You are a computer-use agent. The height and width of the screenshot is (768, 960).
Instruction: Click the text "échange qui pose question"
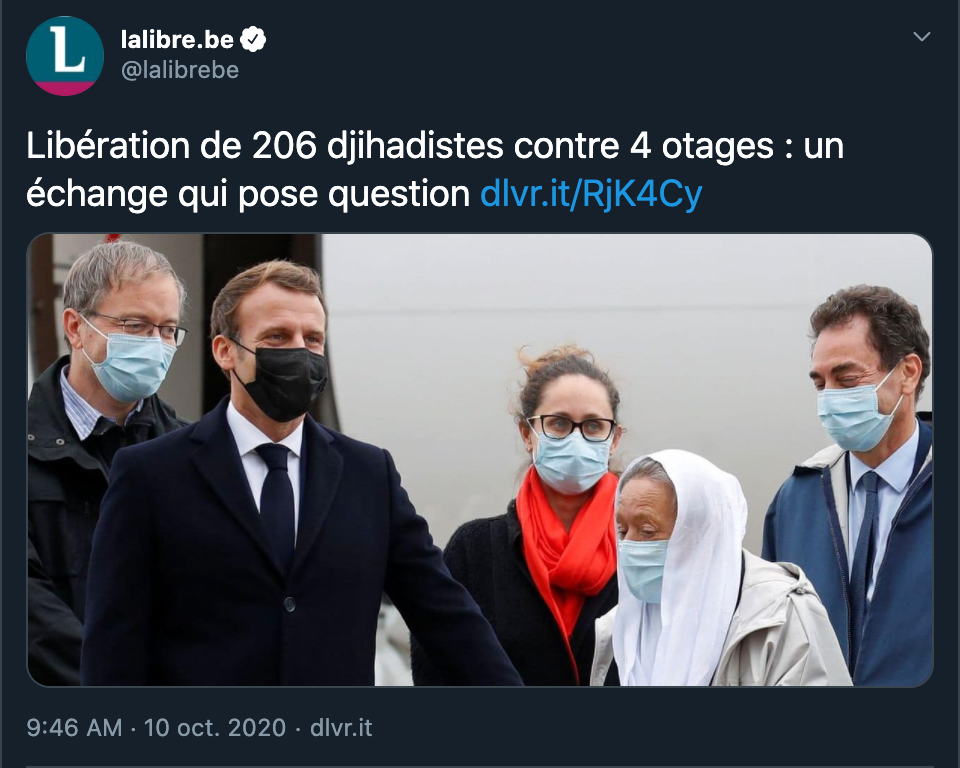tap(248, 195)
